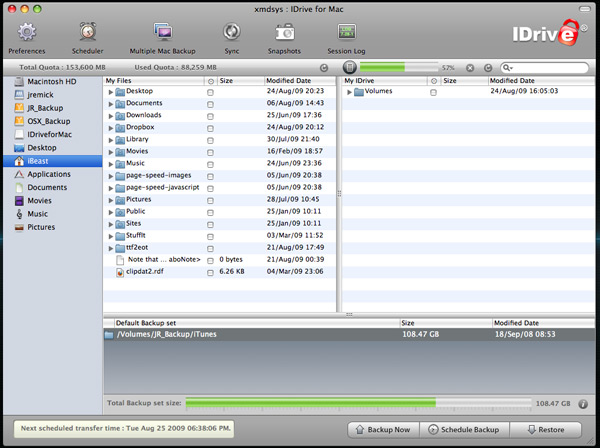Expand the Public folder
The width and height of the screenshot is (600, 448).
[x=111, y=212]
